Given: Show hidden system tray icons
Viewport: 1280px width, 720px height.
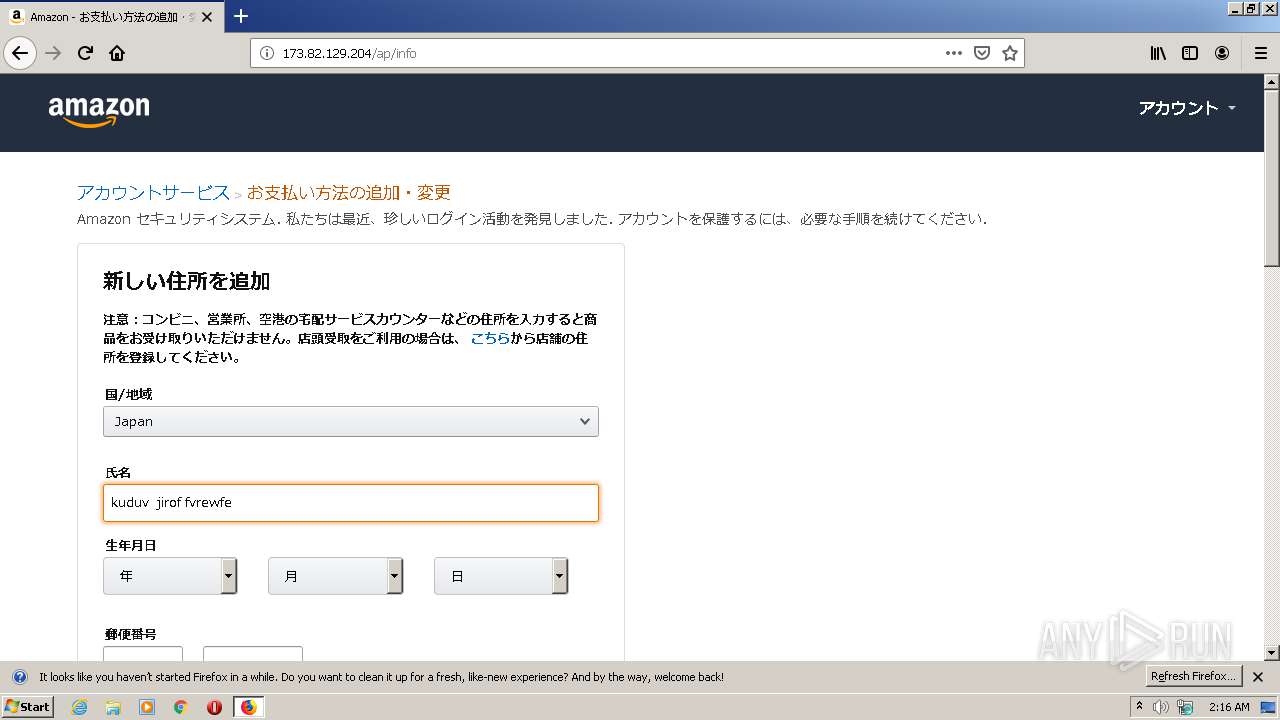Looking at the screenshot, I should (1139, 707).
